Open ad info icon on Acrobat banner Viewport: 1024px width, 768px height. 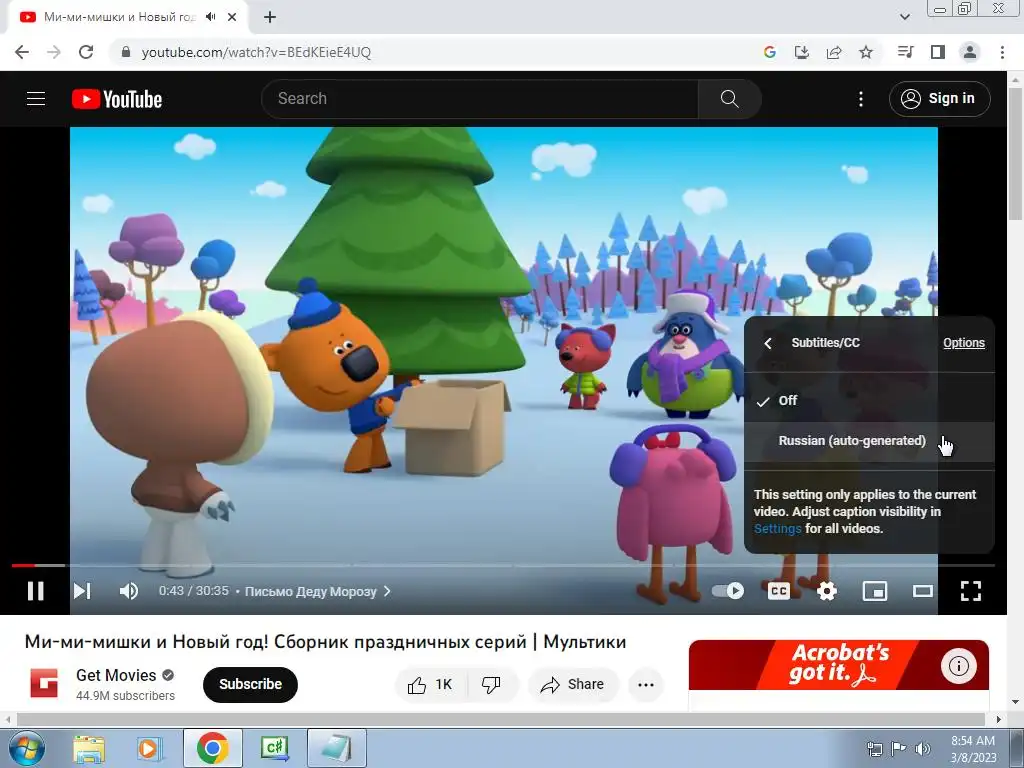pos(958,666)
